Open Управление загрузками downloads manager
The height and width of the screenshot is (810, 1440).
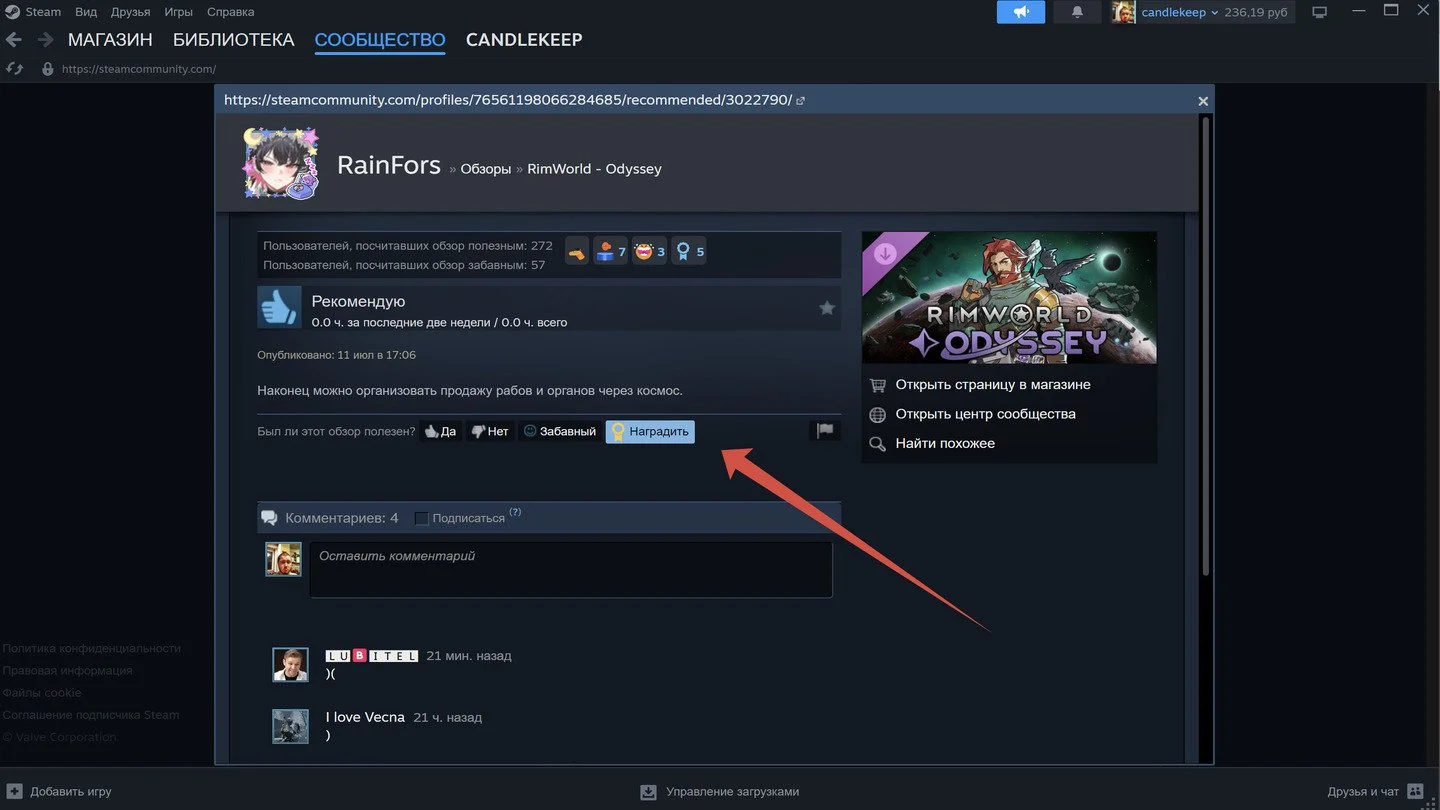coord(720,791)
